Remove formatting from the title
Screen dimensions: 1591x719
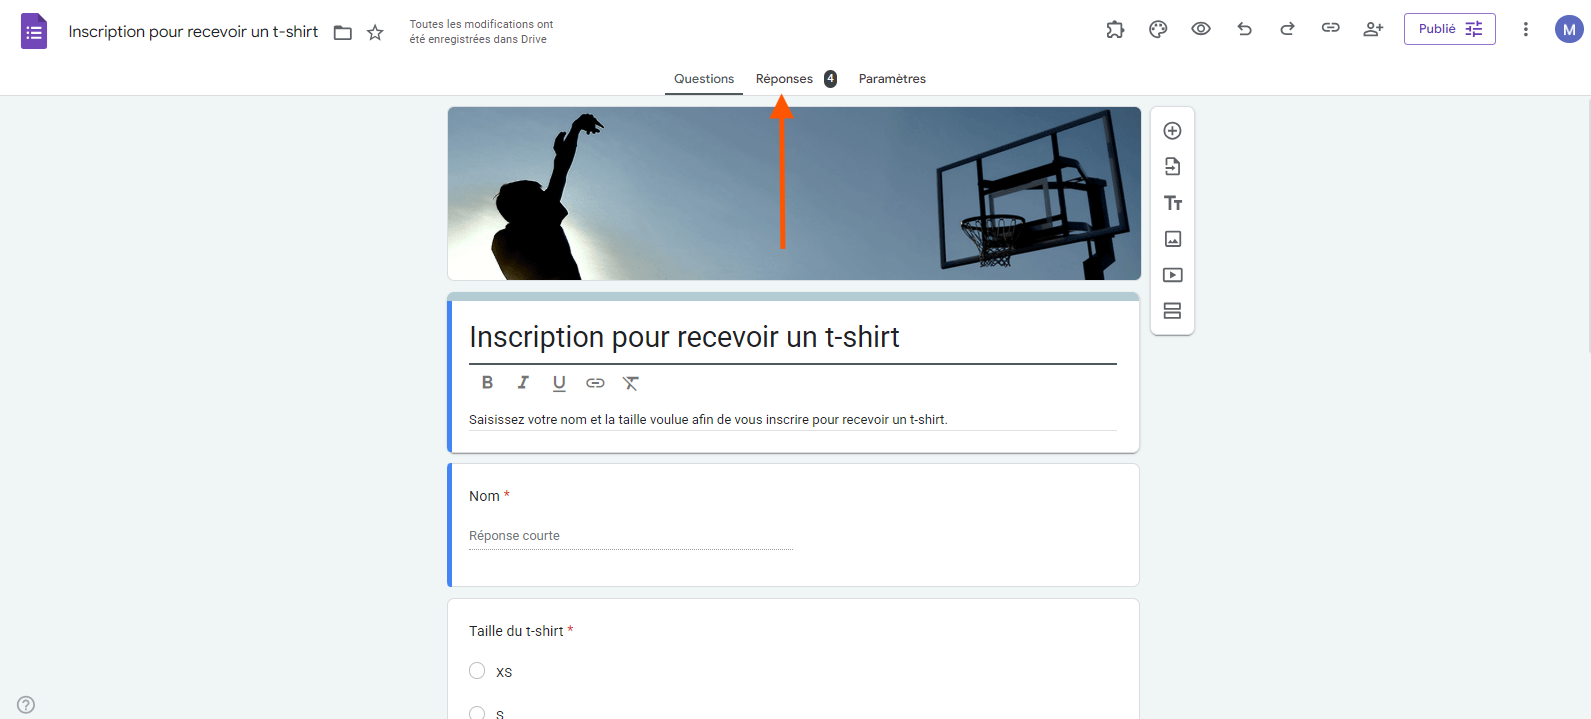631,383
